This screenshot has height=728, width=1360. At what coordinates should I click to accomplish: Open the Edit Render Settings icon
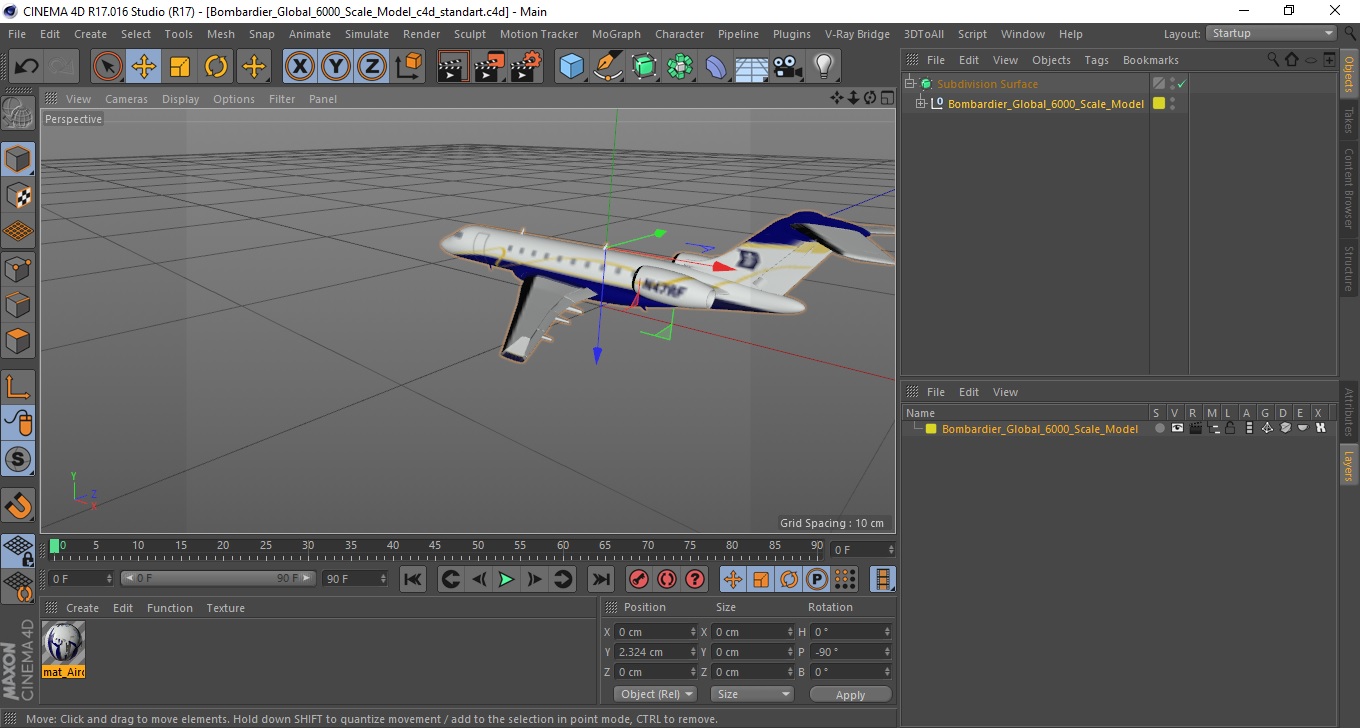[x=526, y=67]
